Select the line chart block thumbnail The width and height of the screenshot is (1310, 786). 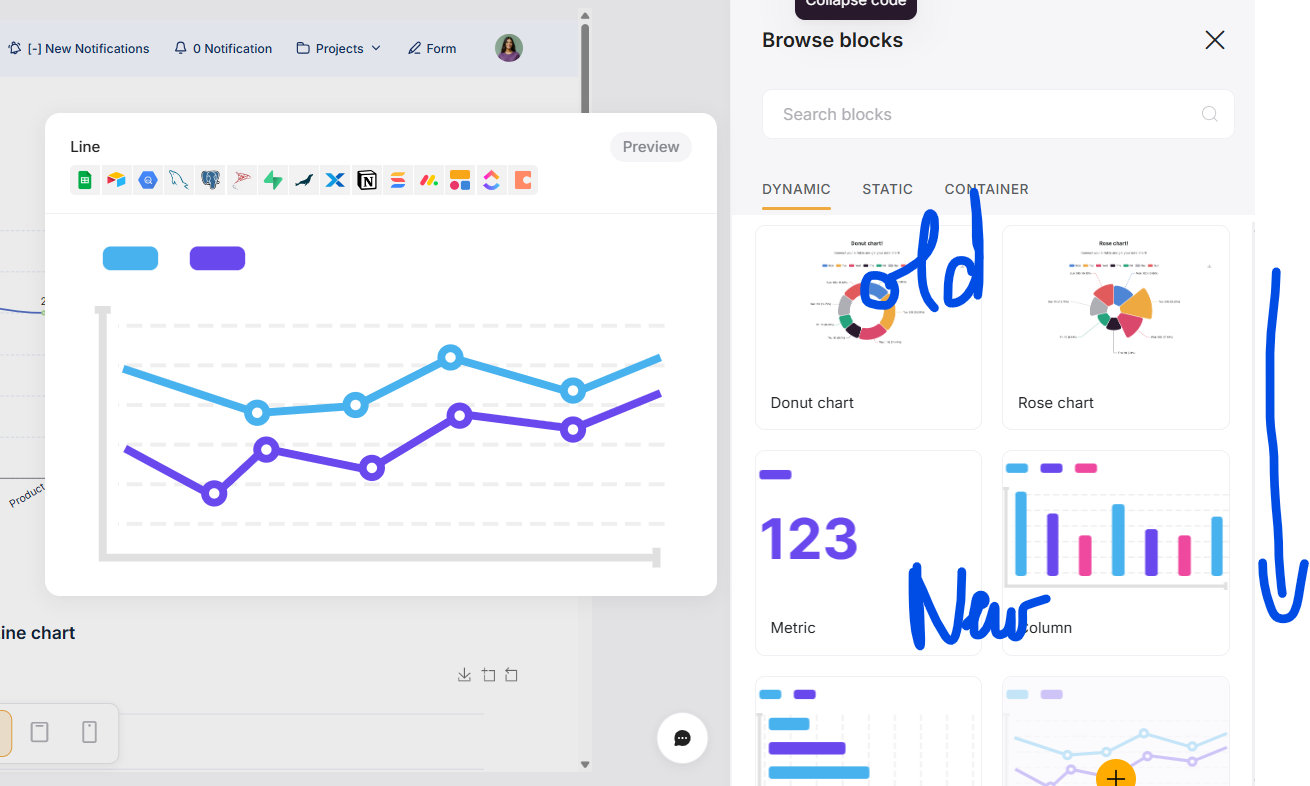point(1115,731)
